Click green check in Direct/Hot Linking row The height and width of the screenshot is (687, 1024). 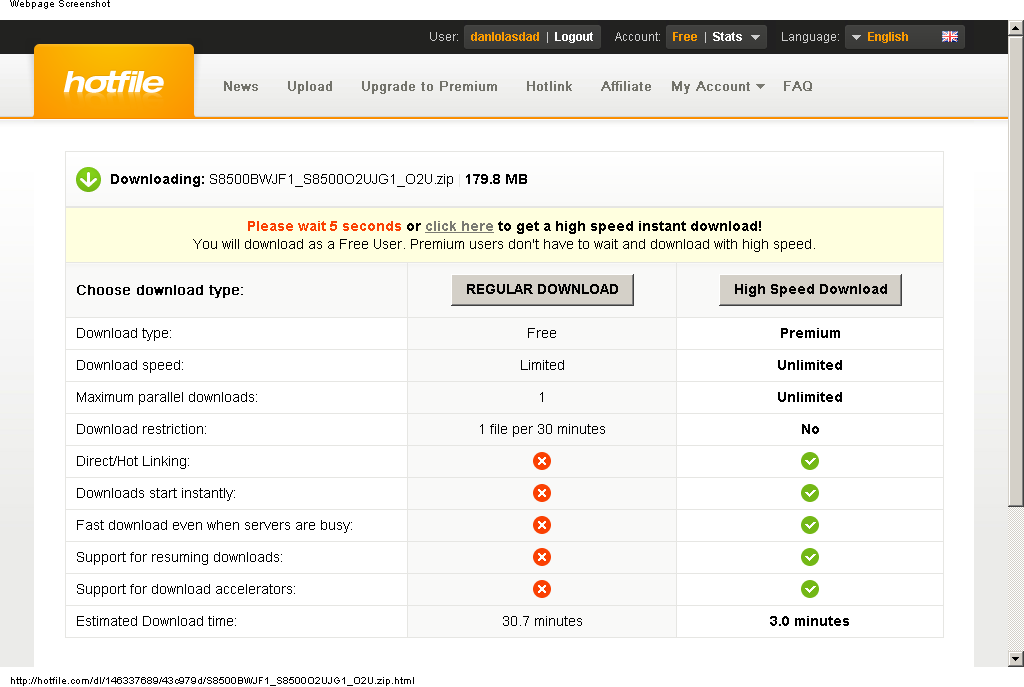810,461
